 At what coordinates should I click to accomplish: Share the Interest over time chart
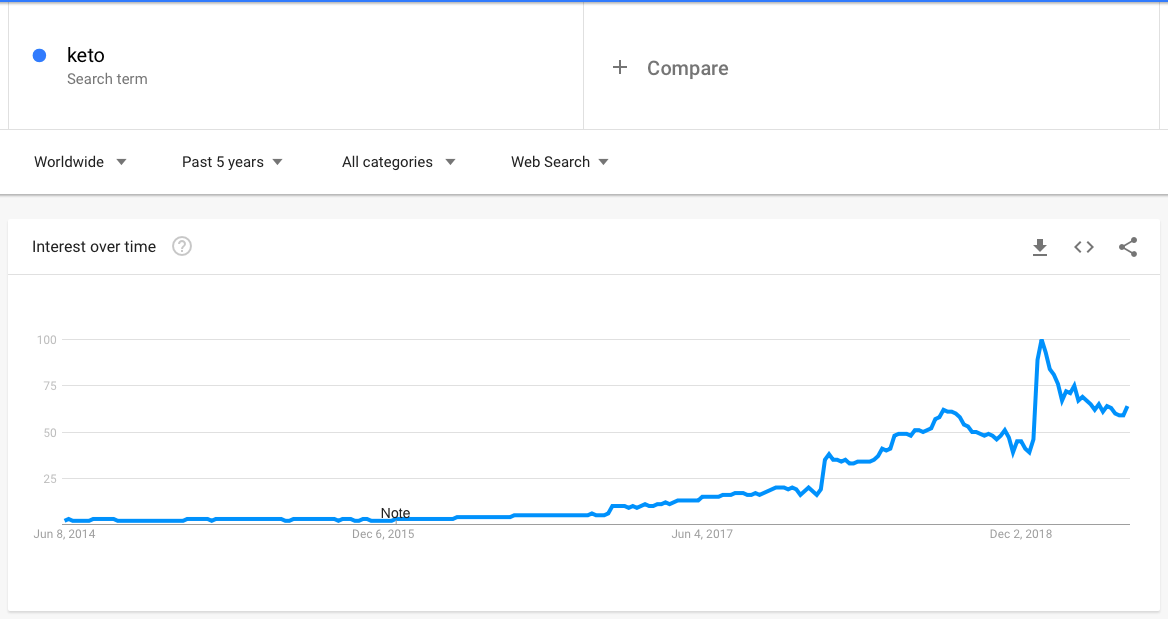(x=1128, y=247)
